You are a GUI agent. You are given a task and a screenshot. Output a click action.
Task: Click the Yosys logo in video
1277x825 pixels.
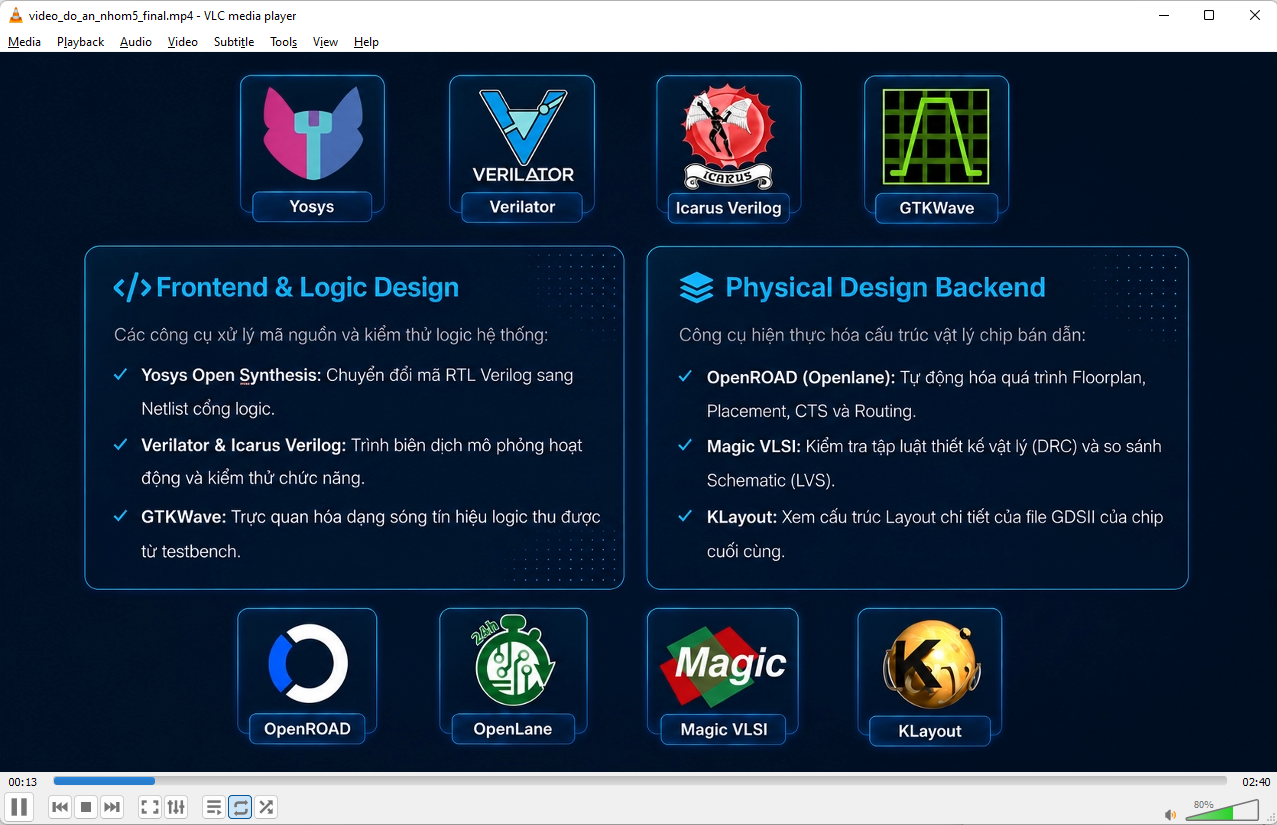(x=312, y=133)
